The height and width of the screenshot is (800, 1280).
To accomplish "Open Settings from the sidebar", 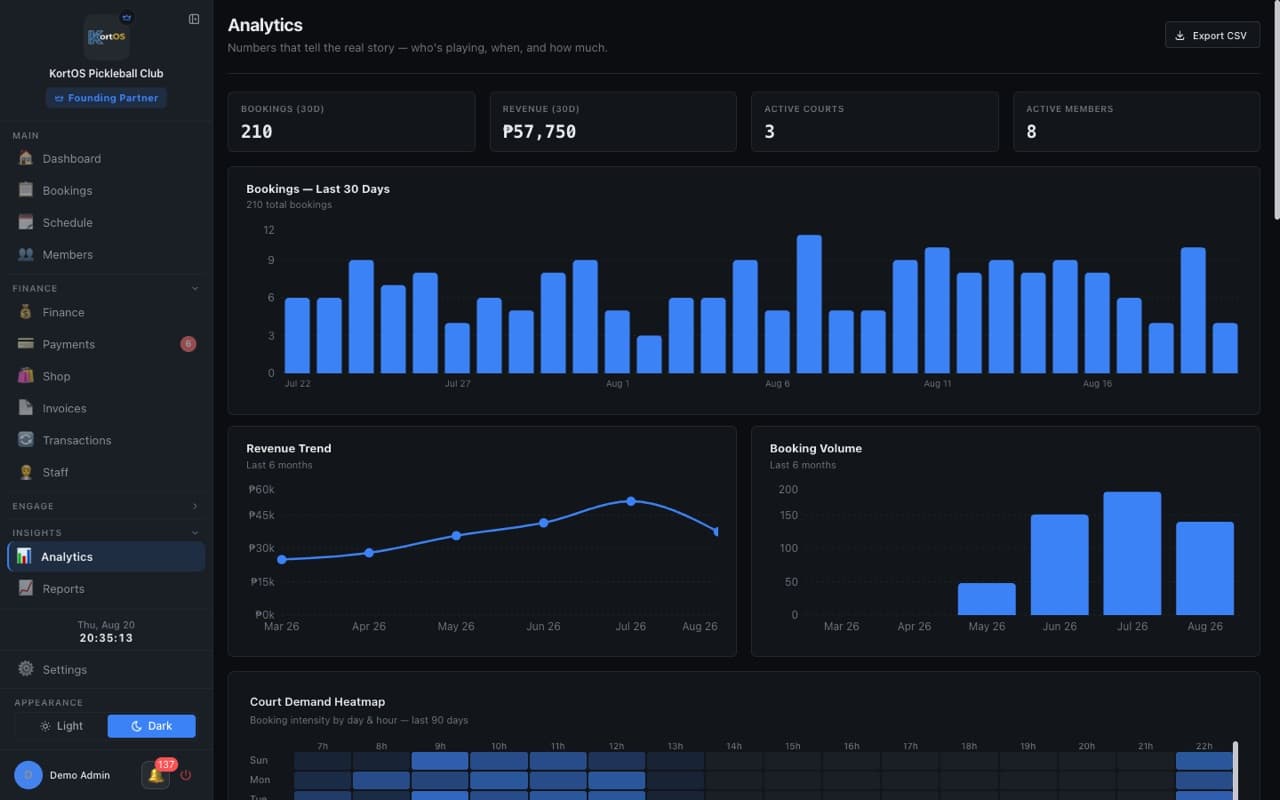I will pos(106,669).
